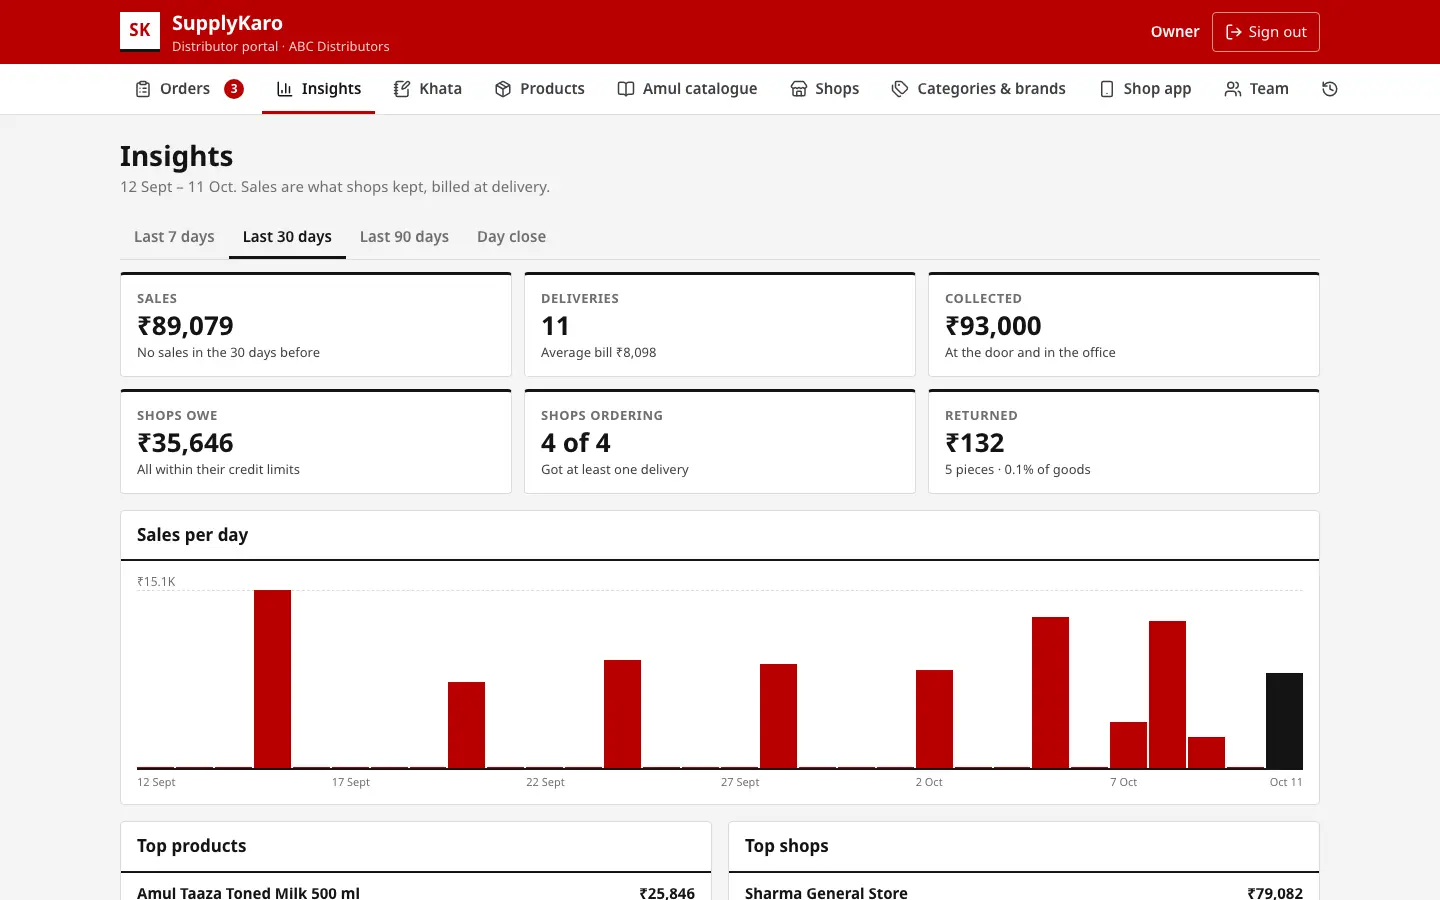
Task: Switch to Last 90 days
Action: [x=404, y=237]
